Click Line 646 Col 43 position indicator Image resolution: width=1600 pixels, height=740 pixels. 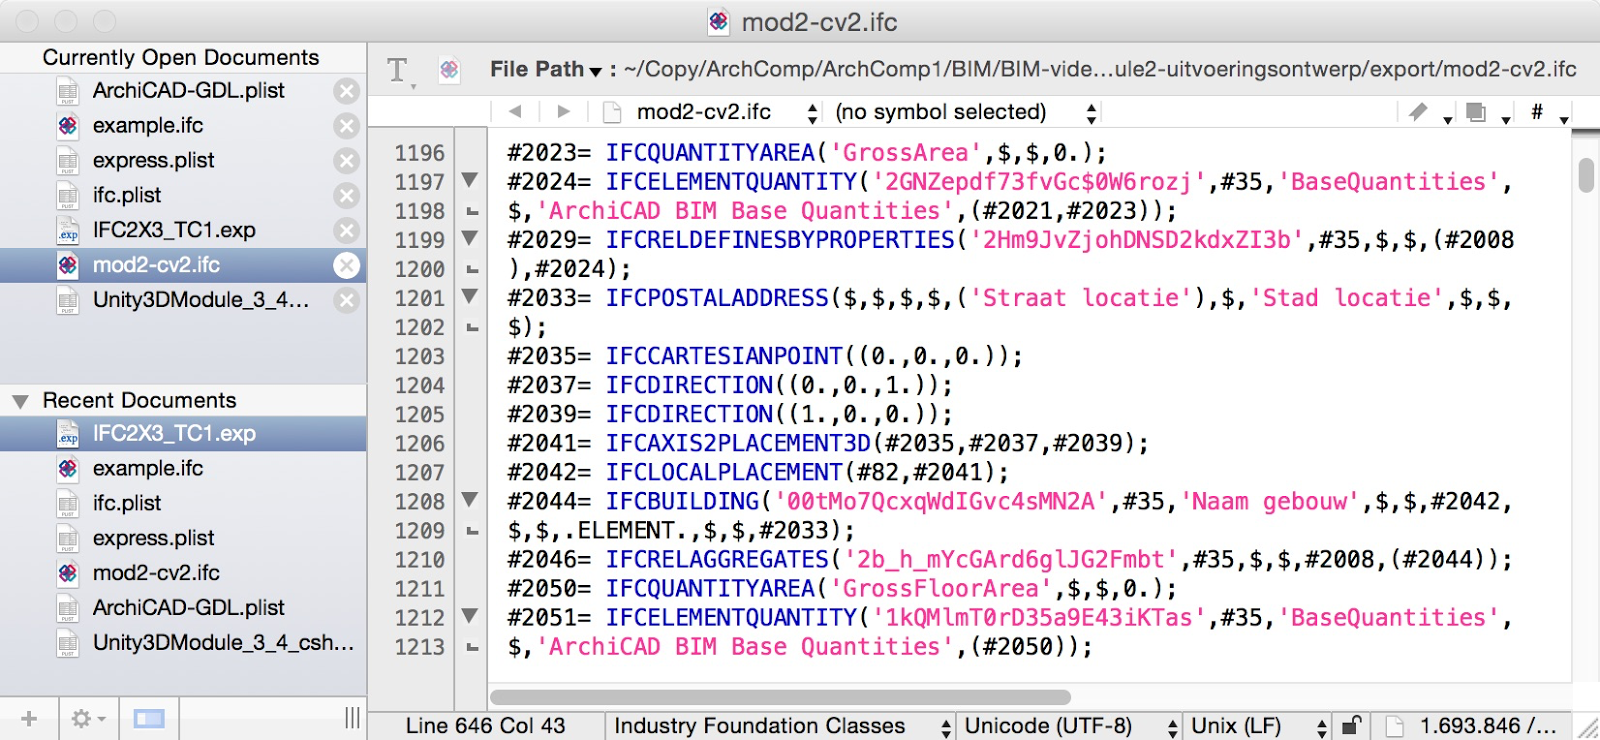(486, 726)
